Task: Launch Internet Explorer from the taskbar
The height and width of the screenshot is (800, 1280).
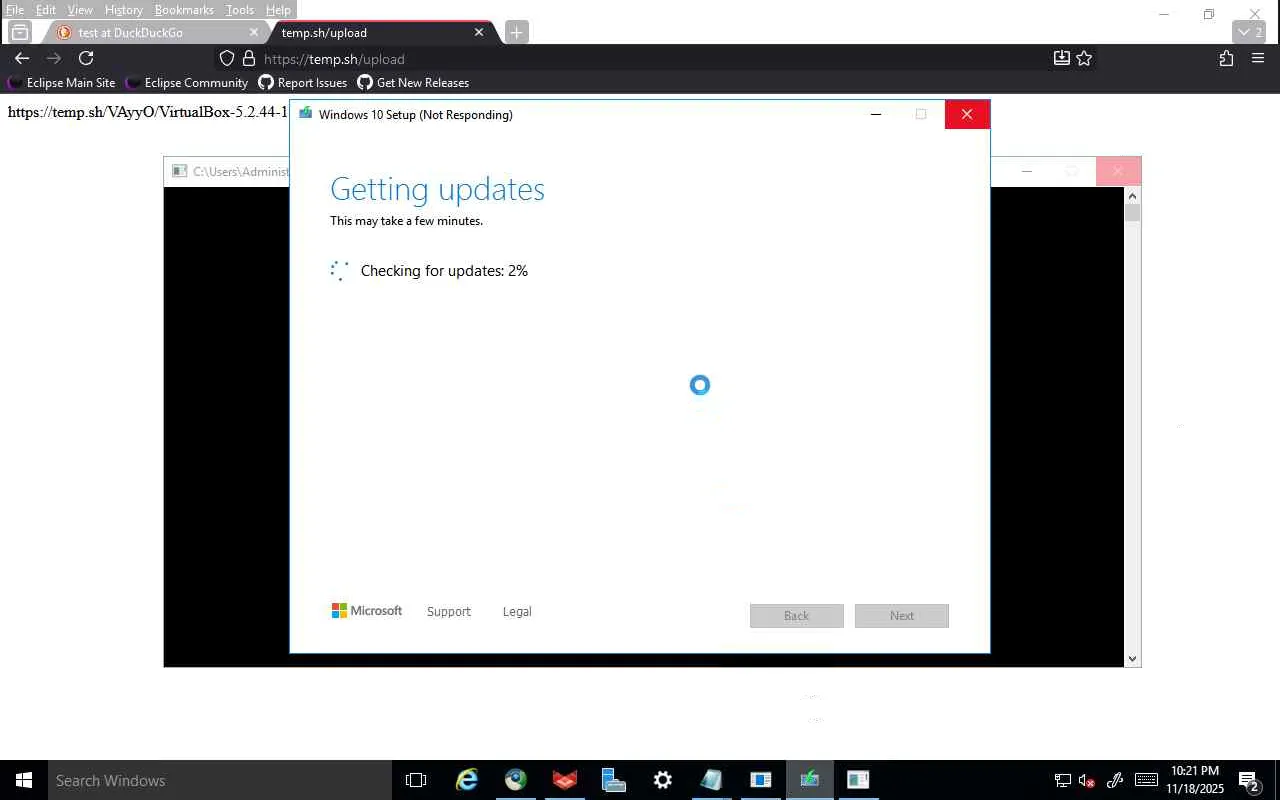Action: (467, 780)
